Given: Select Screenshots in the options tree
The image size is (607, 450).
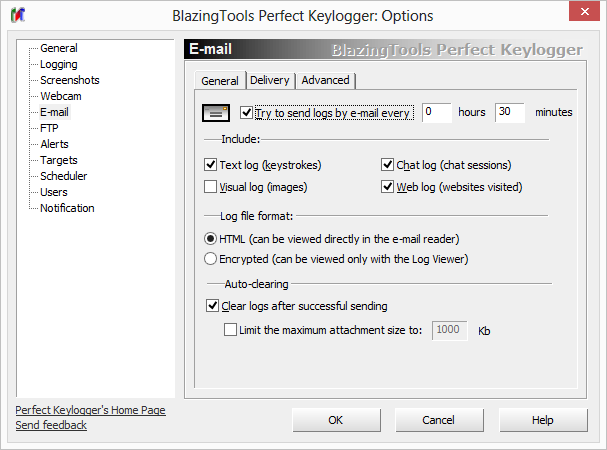Looking at the screenshot, I should point(69,80).
